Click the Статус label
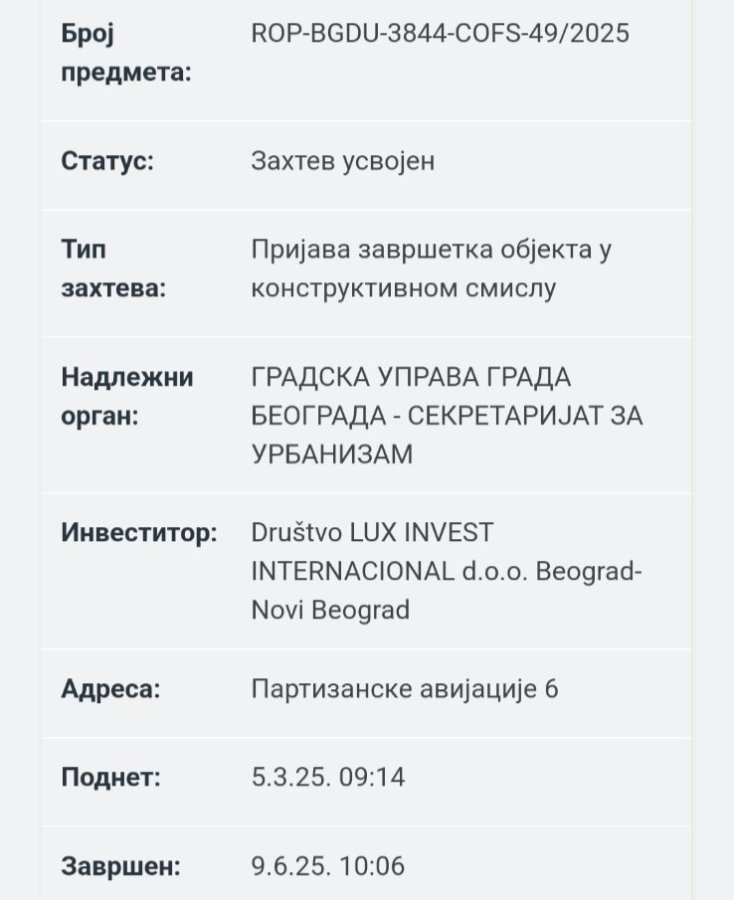The height and width of the screenshot is (900, 734). point(107,161)
